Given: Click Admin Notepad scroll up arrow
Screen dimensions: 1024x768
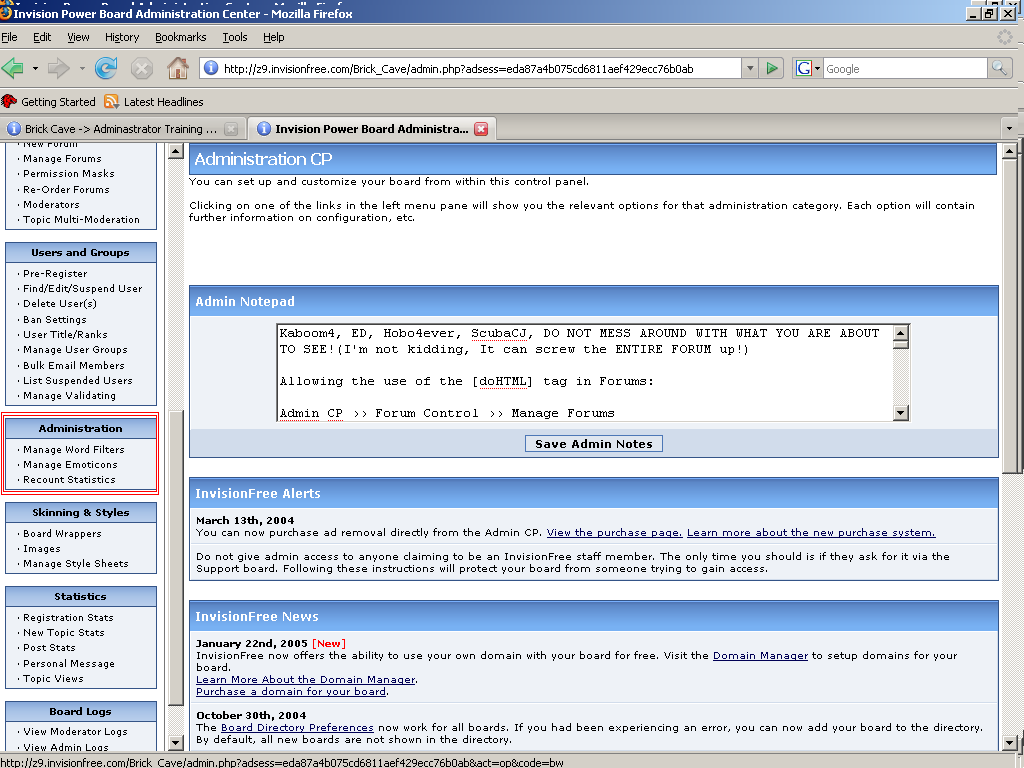Looking at the screenshot, I should pyautogui.click(x=901, y=333).
